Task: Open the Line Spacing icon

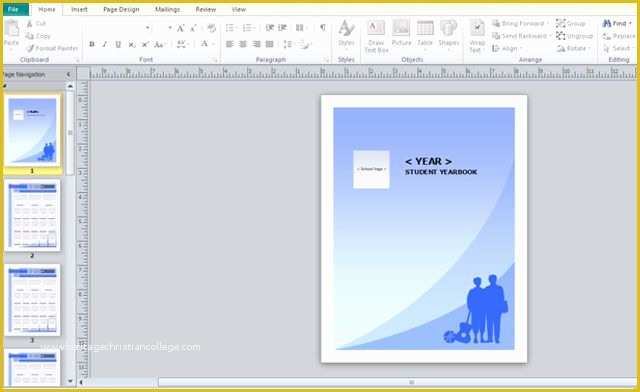Action: 288,44
